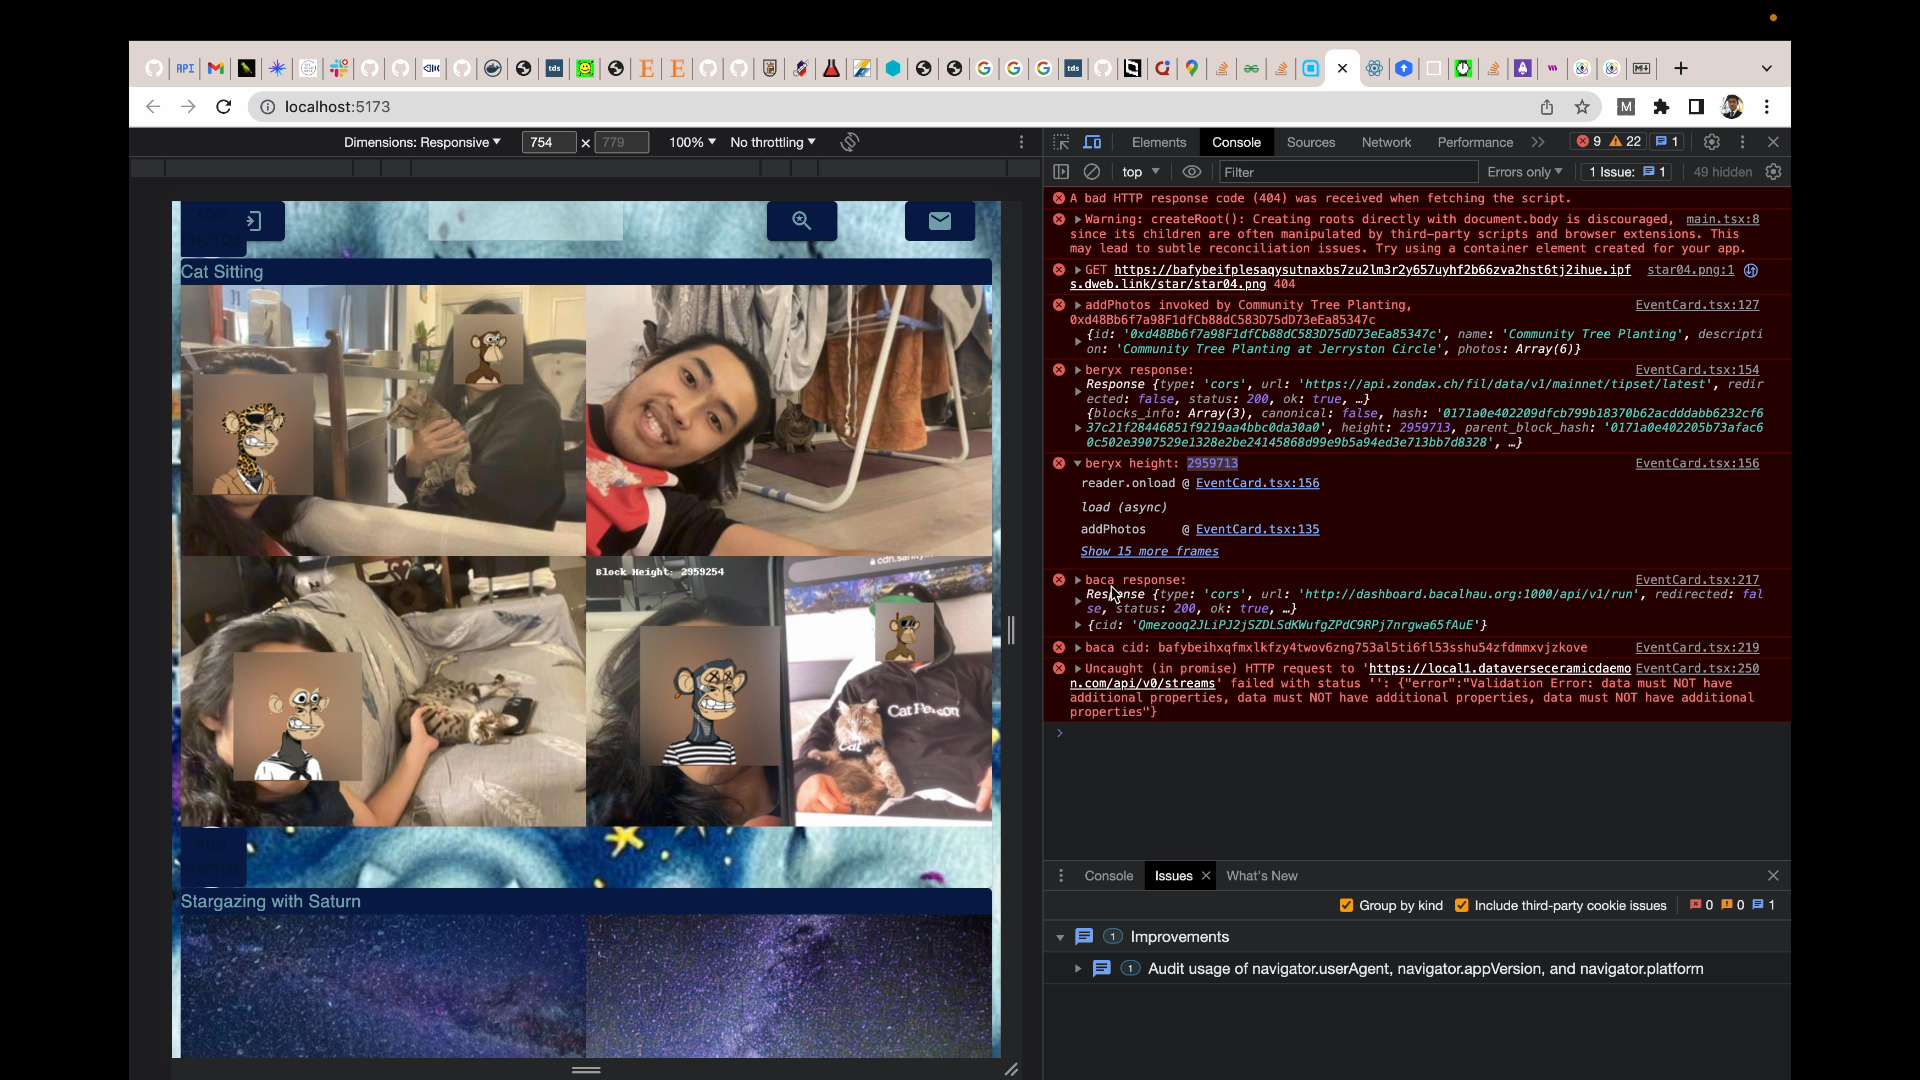Open the Errors only log level dropdown
The image size is (1920, 1080).
click(x=1524, y=172)
